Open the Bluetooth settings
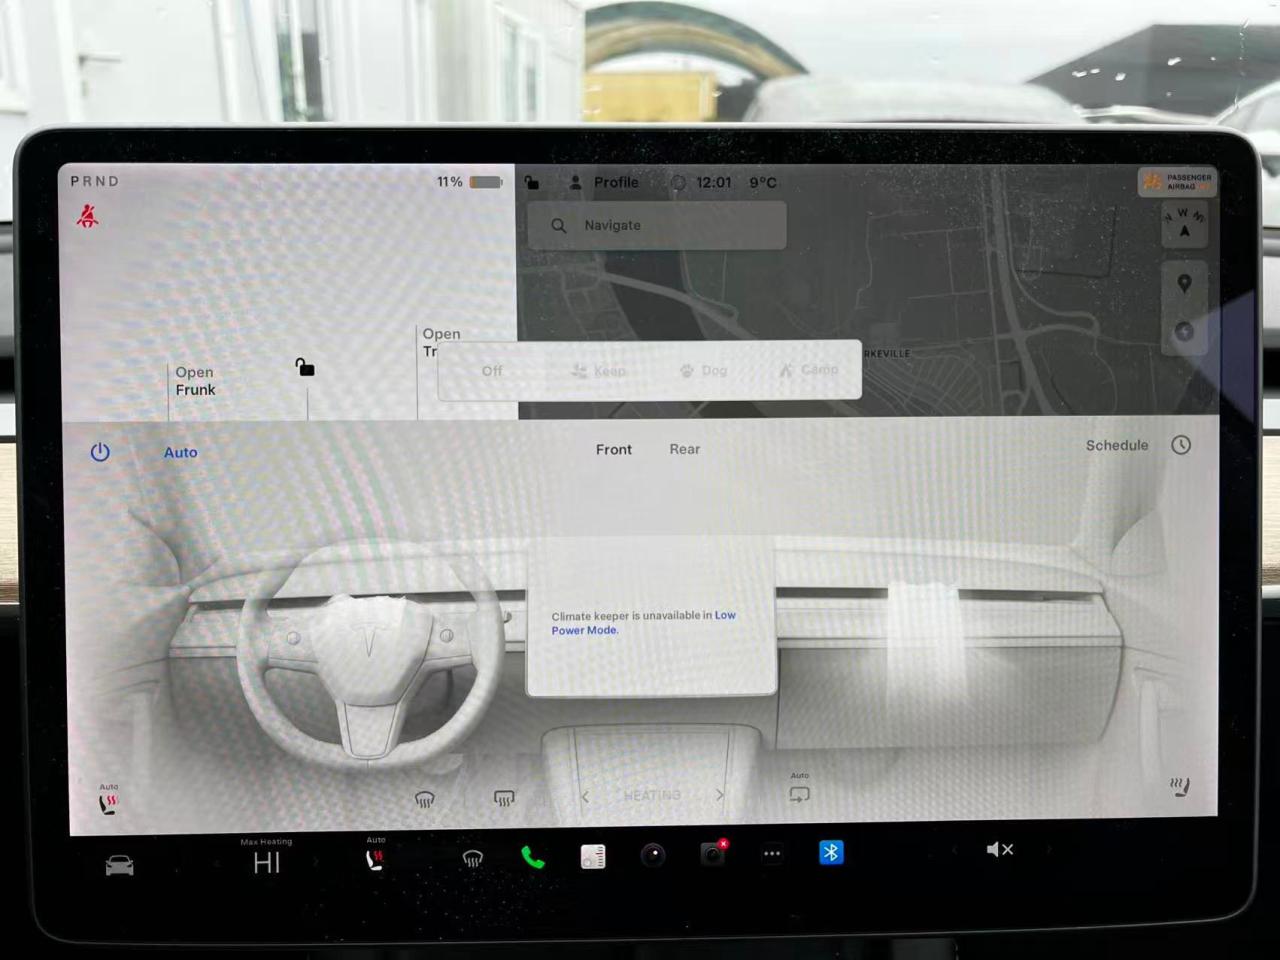This screenshot has width=1280, height=960. [831, 852]
